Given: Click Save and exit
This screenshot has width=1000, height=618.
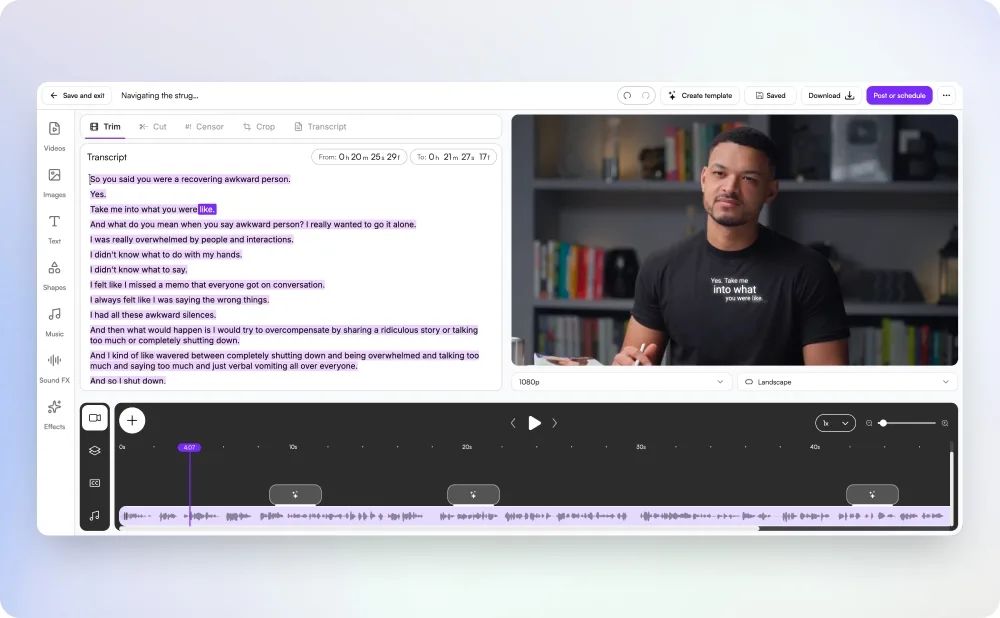Looking at the screenshot, I should coord(77,96).
